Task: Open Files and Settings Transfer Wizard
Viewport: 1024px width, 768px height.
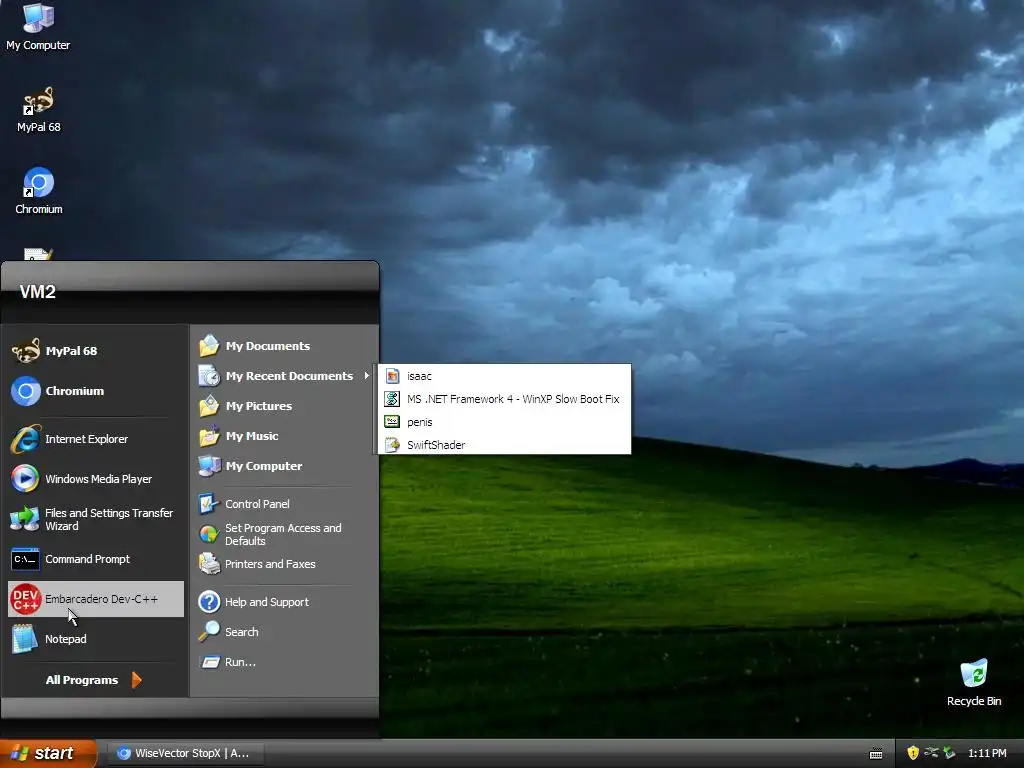Action: (95, 519)
